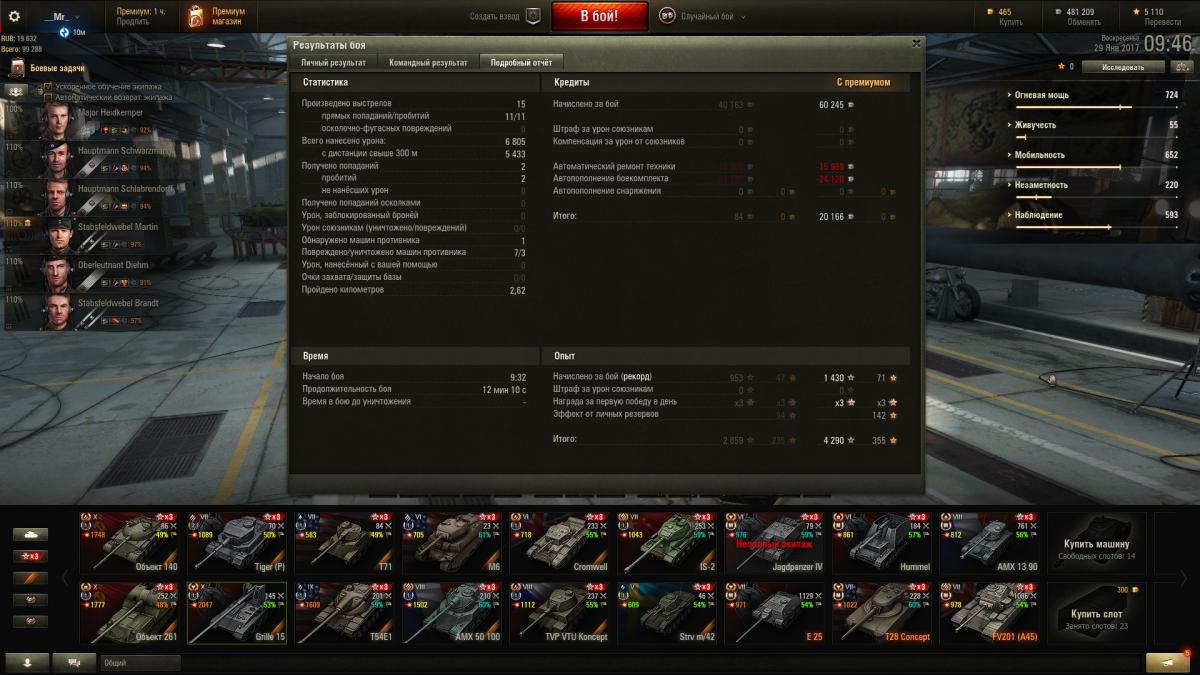Select Hummel artillery
Viewport: 1200px width, 675px height.
click(x=881, y=542)
